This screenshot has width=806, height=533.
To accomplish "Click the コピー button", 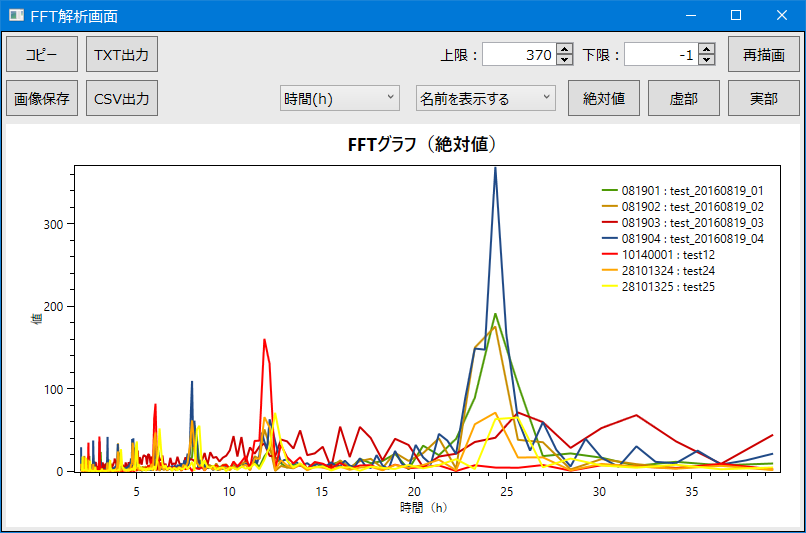I will [x=42, y=54].
